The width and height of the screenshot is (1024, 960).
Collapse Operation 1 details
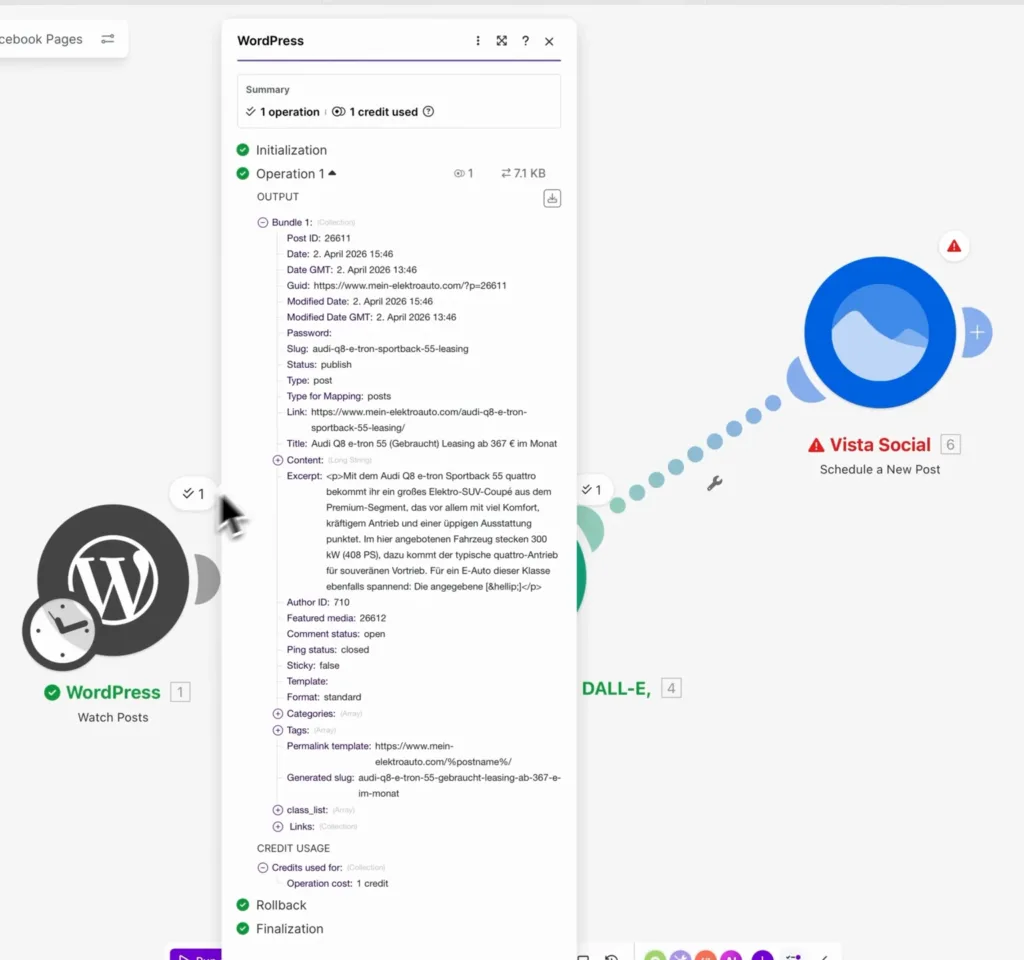pyautogui.click(x=332, y=173)
